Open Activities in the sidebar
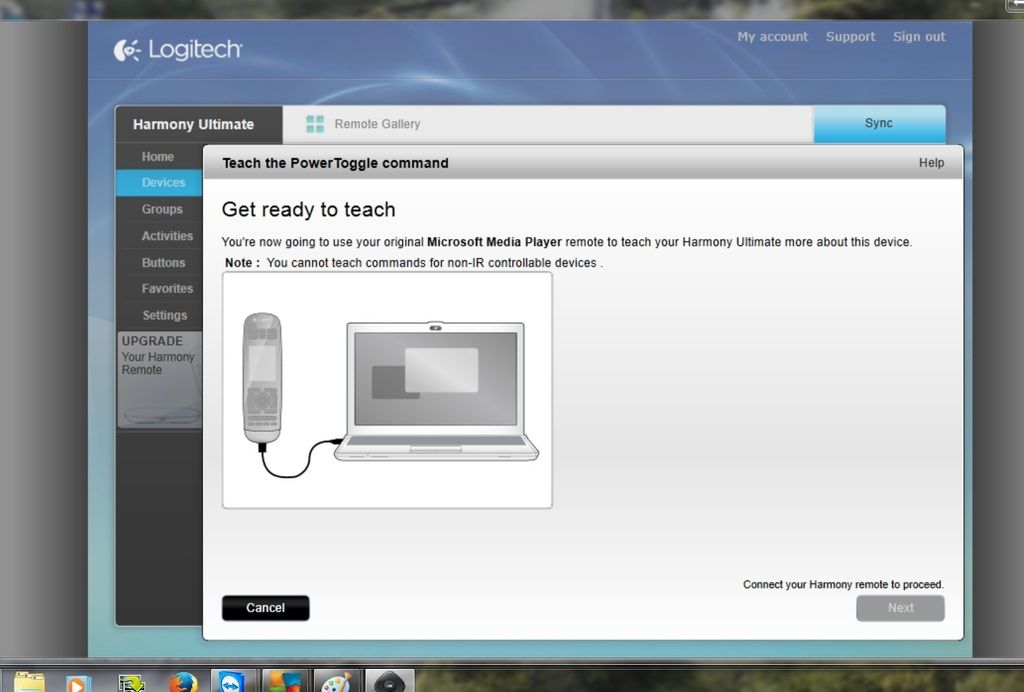This screenshot has height=692, width=1024. pyautogui.click(x=159, y=236)
